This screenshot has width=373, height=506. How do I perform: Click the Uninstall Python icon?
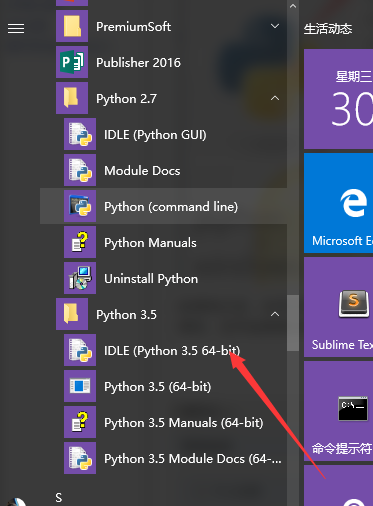click(80, 278)
